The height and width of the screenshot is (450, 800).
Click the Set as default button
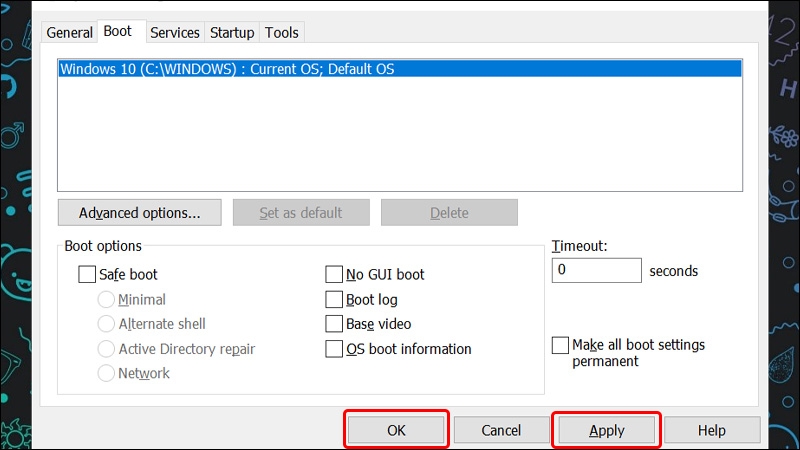(x=301, y=213)
